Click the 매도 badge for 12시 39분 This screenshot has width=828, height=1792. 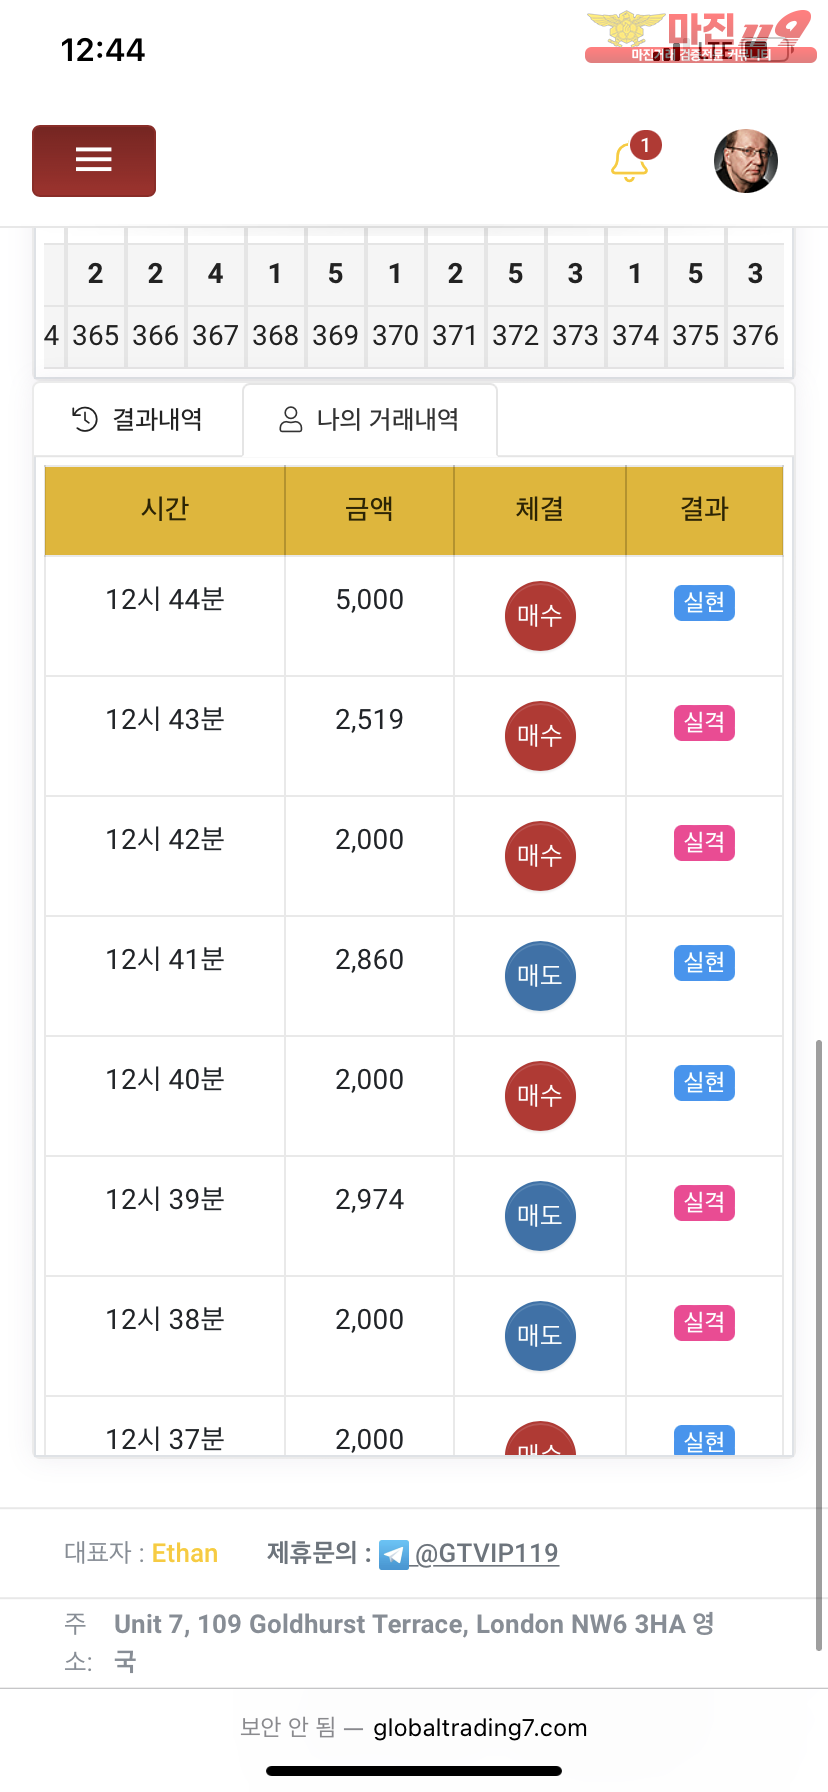tap(540, 1216)
